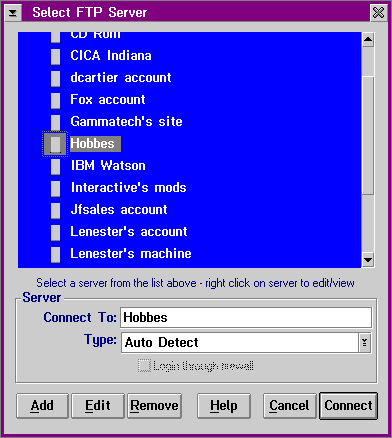Image resolution: width=392 pixels, height=438 pixels.
Task: Open the system menu in title bar
Action: coord(13,13)
